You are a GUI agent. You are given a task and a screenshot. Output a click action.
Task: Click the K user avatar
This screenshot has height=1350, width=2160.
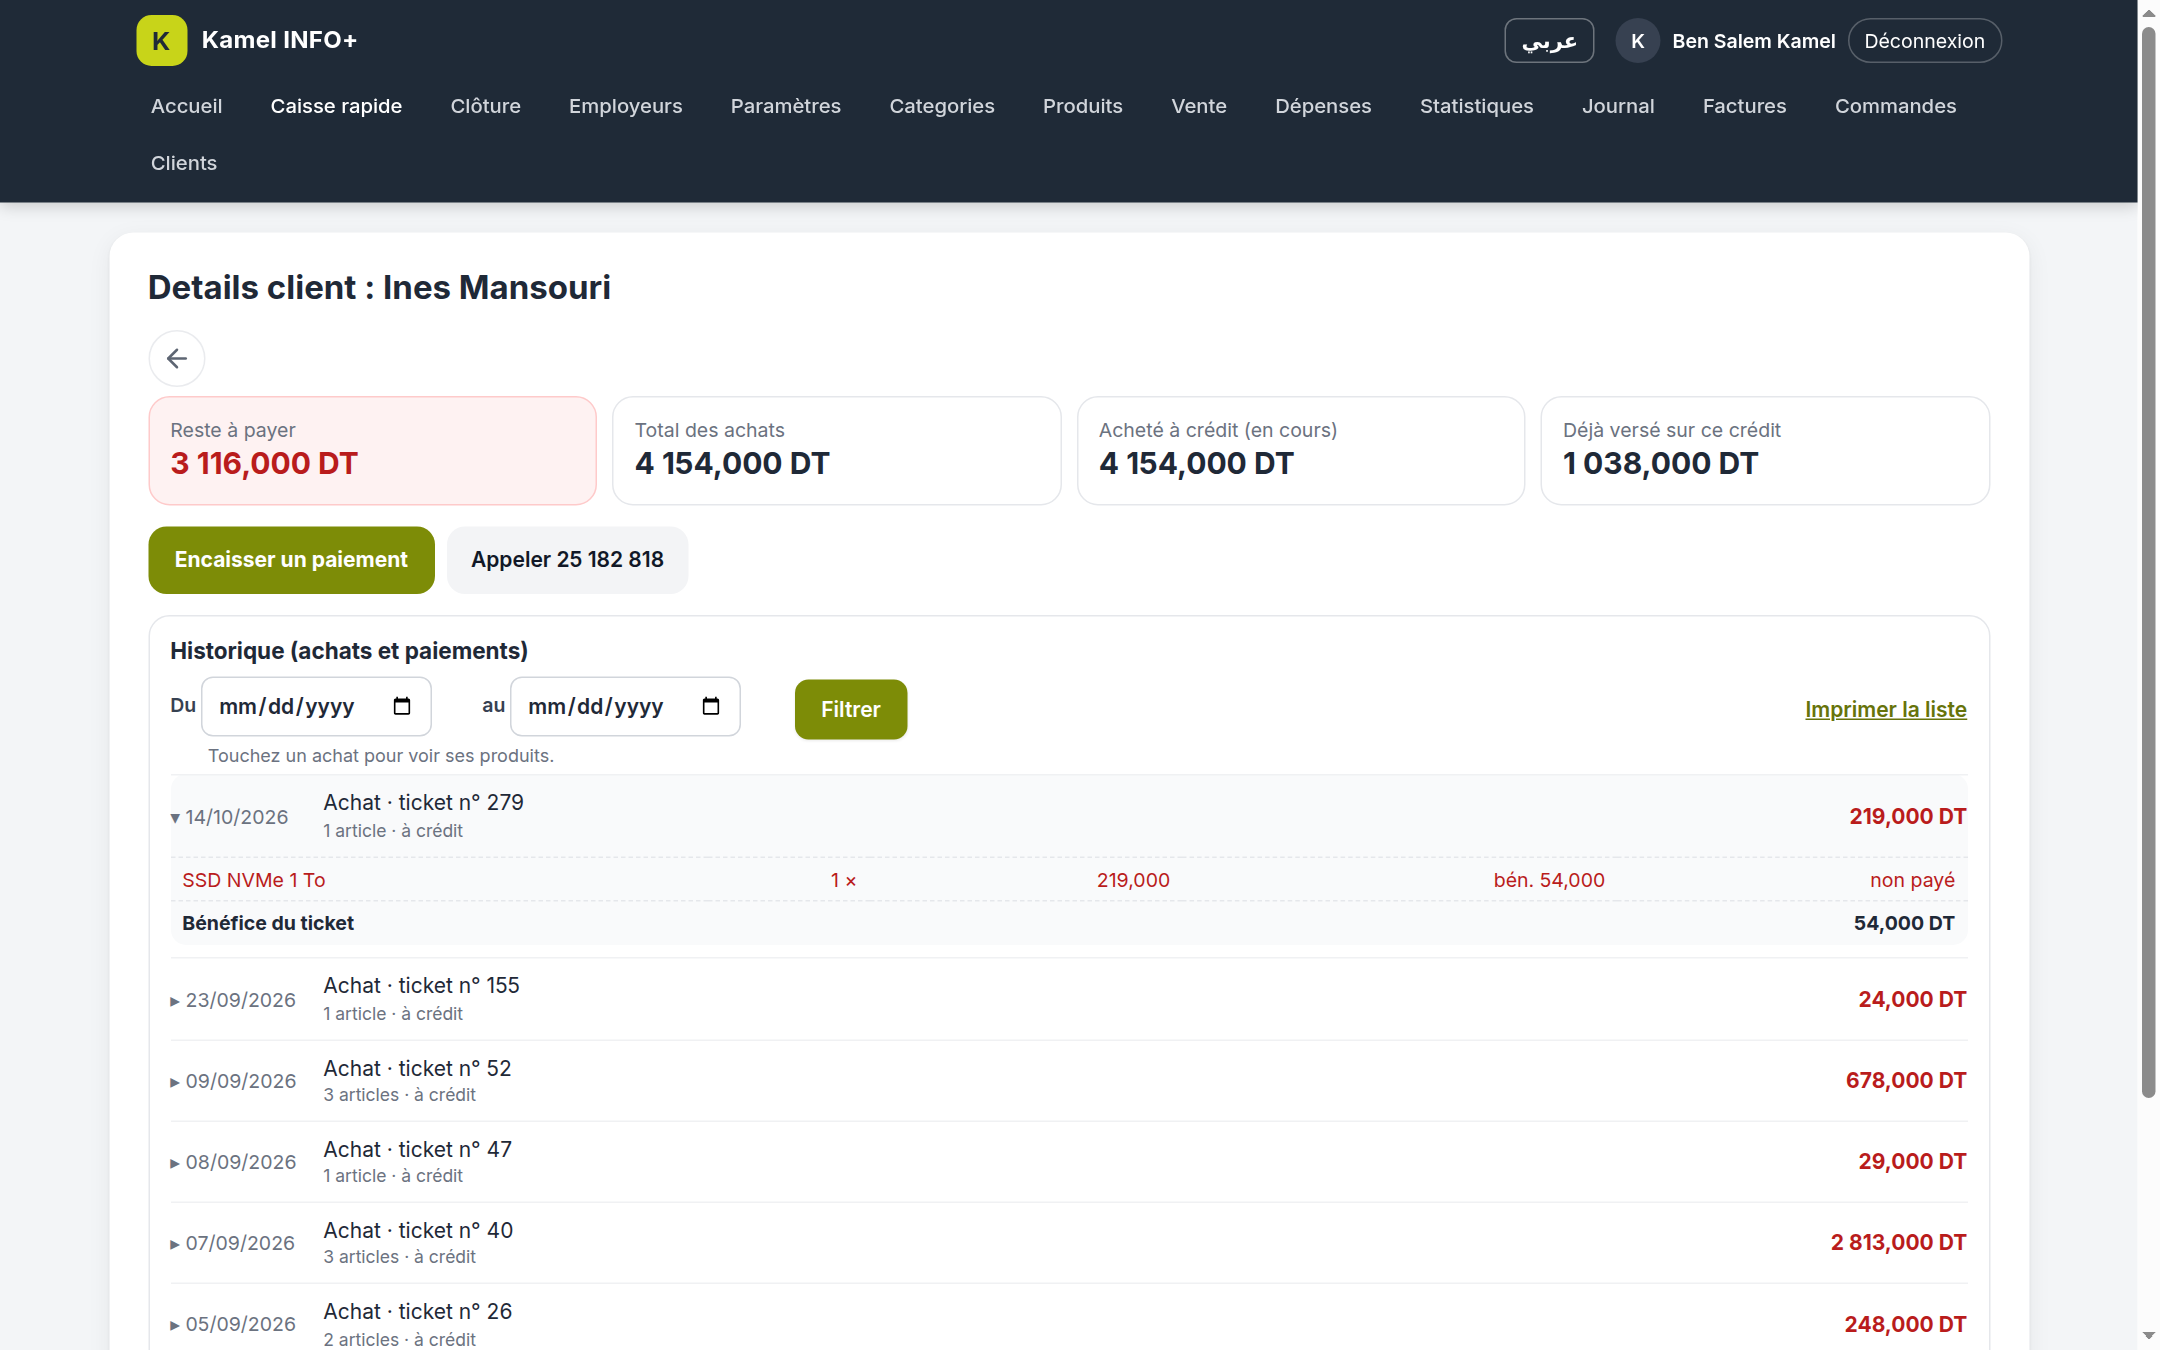1637,41
